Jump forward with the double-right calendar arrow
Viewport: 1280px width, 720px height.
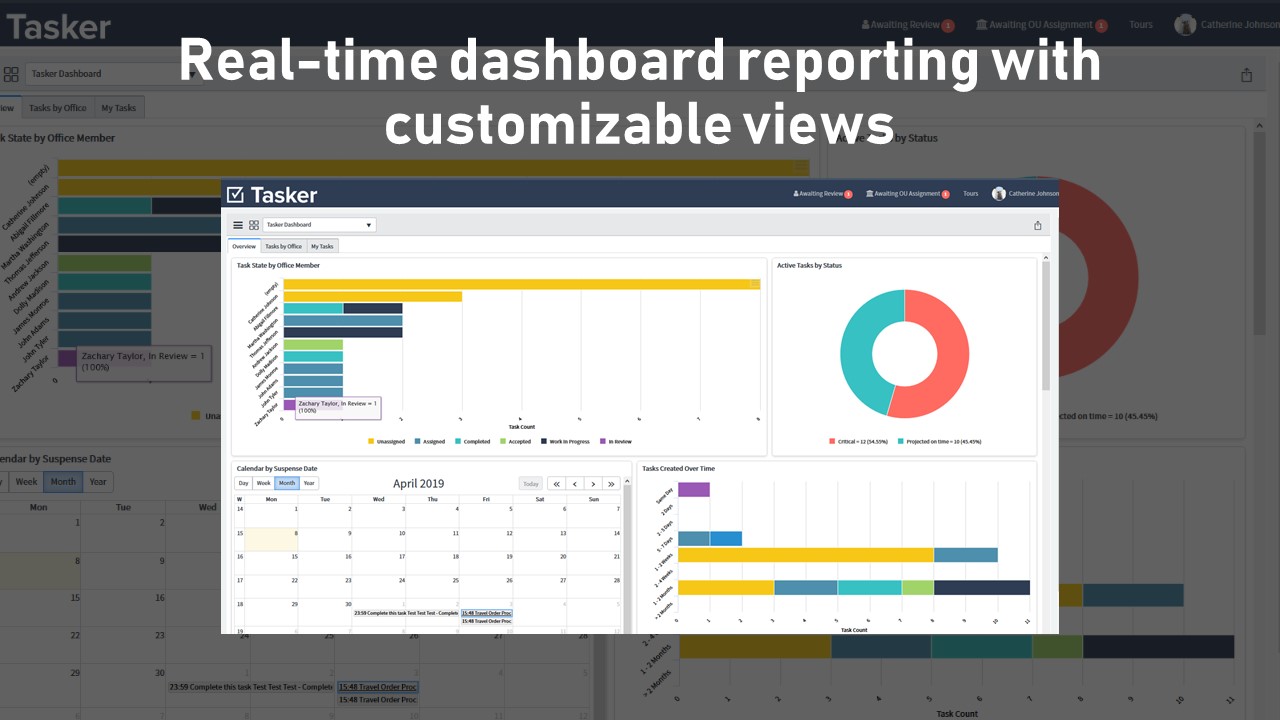point(611,484)
